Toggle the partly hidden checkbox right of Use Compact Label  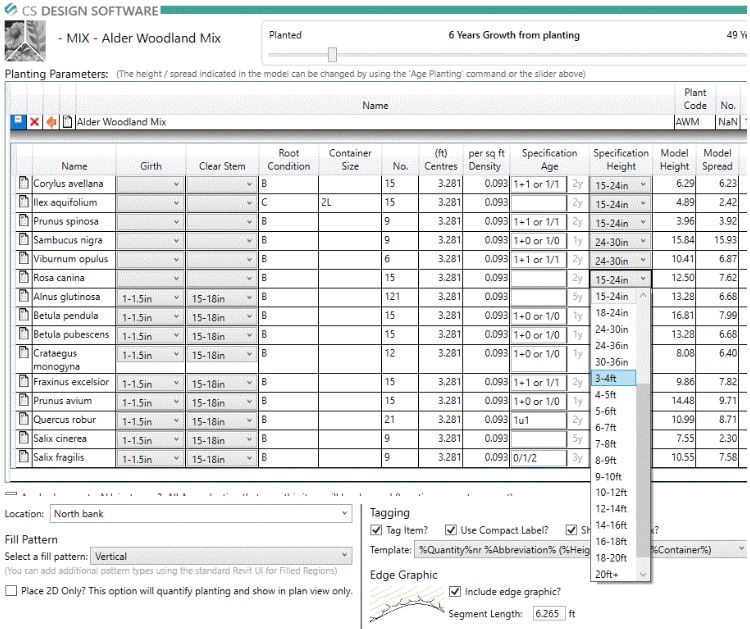tap(571, 530)
